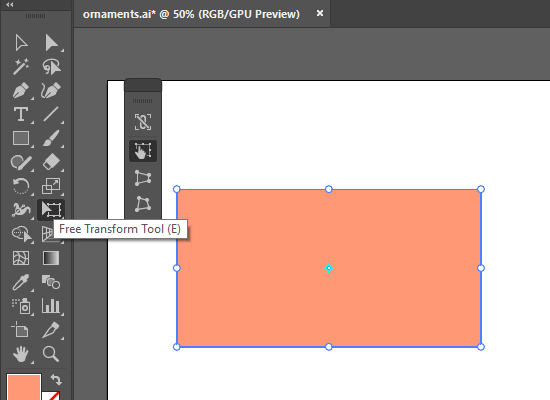550x400 pixels.
Task: Select the Curvature tool
Action: [x=51, y=91]
